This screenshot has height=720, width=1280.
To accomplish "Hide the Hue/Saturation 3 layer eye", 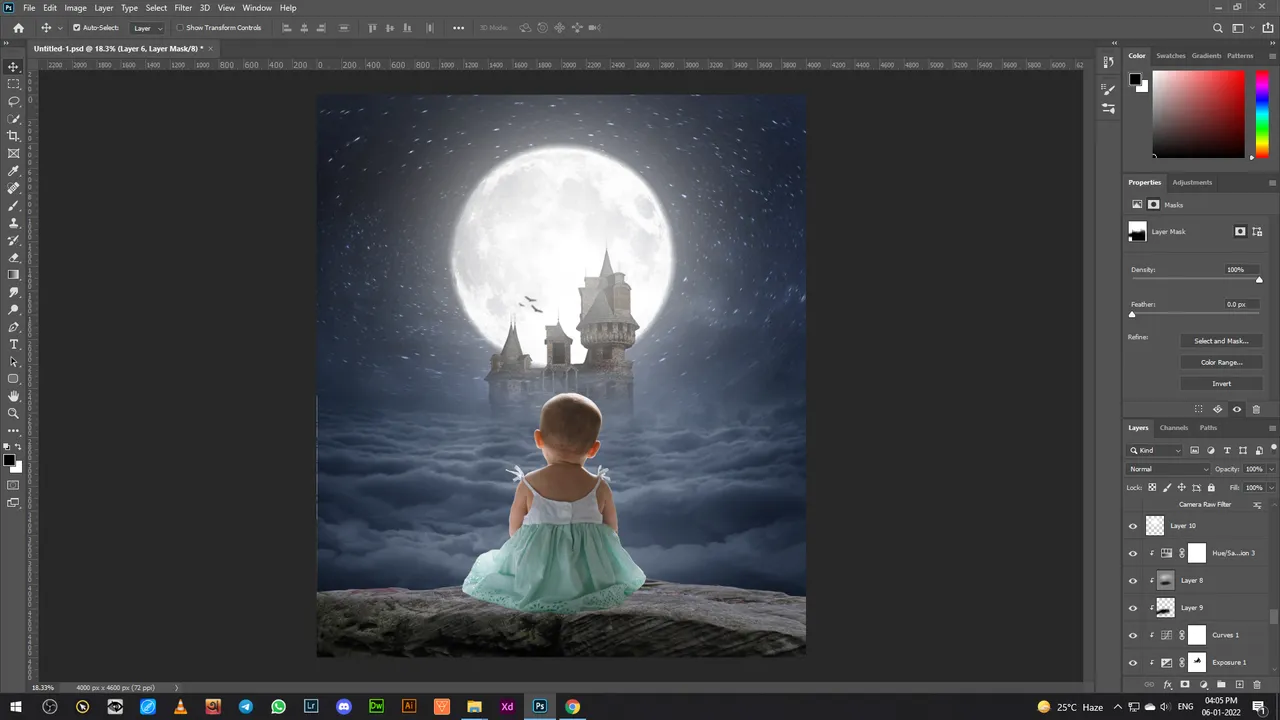I will click(x=1133, y=553).
